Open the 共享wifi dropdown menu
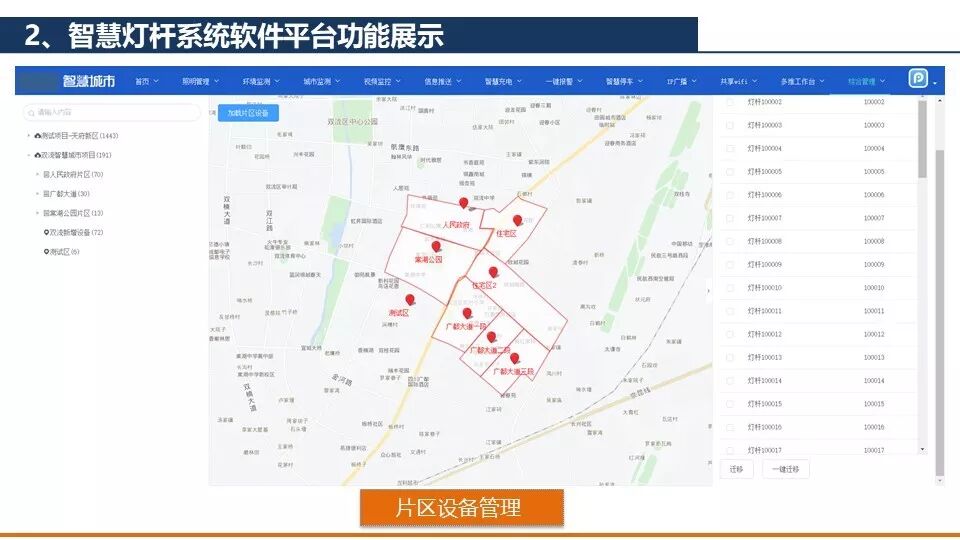Image resolution: width=960 pixels, height=540 pixels. tap(739, 81)
